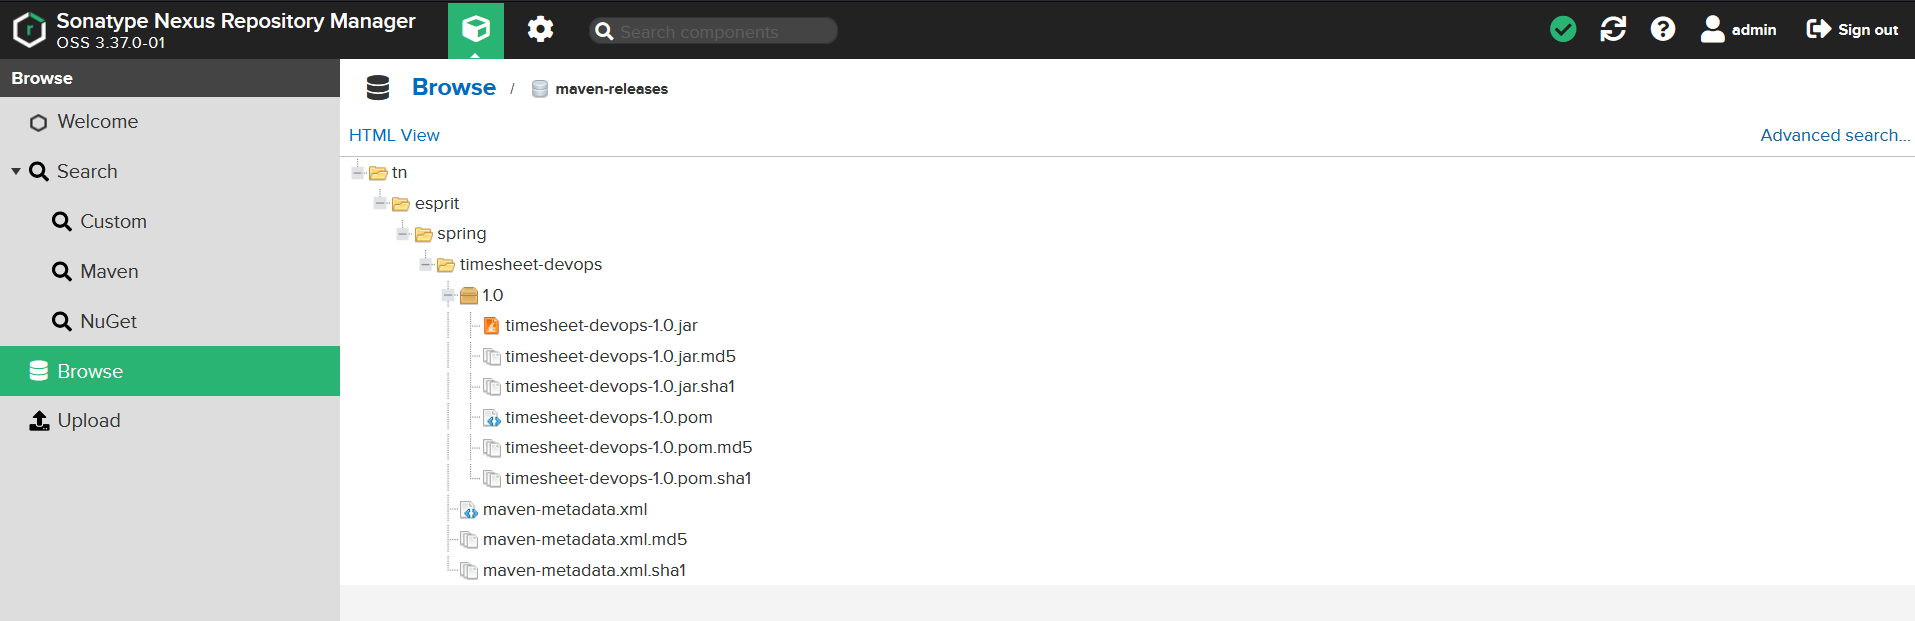Image resolution: width=1915 pixels, height=621 pixels.
Task: Click the jar.md5 file icon
Action: click(492, 357)
